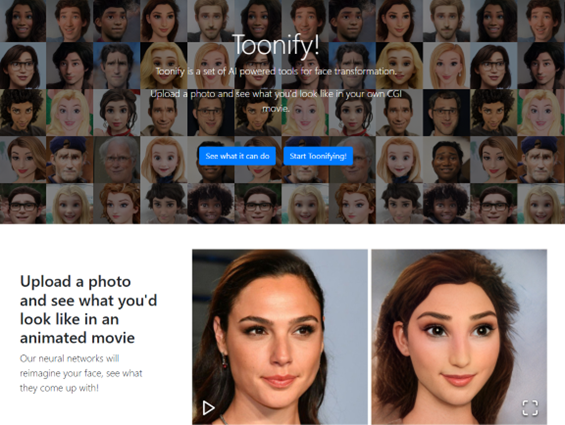
Task: Select the leftmost red-haired woman in the bottom row
Action: coord(117,204)
